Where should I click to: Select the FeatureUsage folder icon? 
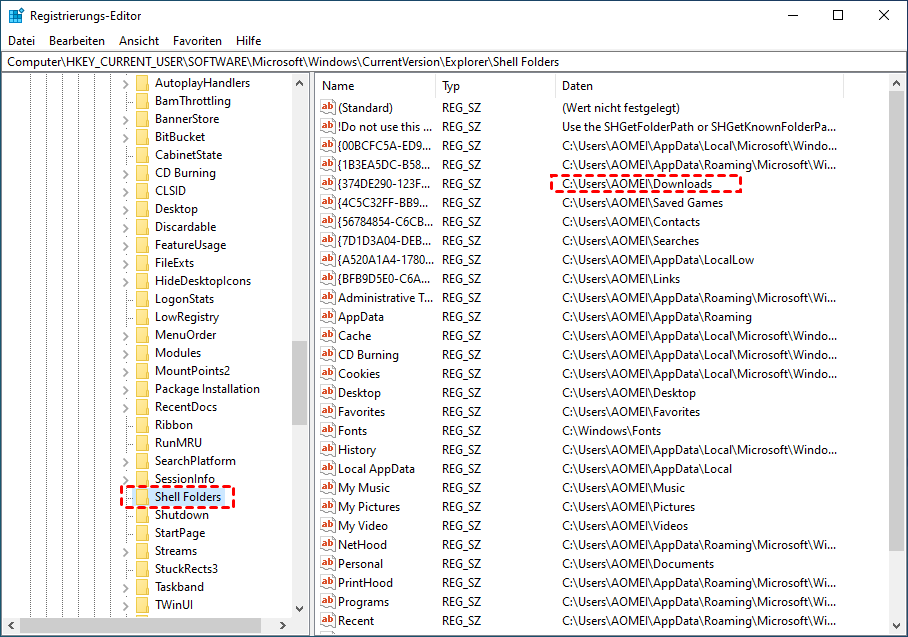click(x=142, y=245)
